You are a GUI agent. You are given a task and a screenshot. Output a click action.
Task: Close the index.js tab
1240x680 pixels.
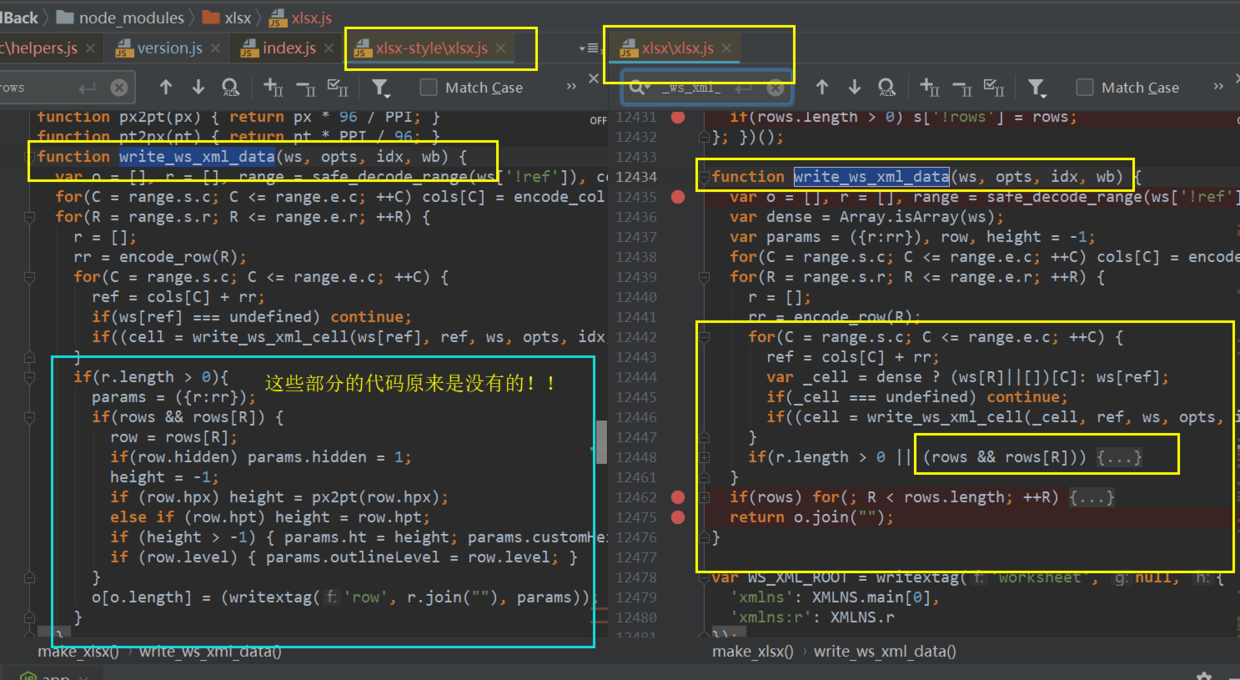coord(328,48)
